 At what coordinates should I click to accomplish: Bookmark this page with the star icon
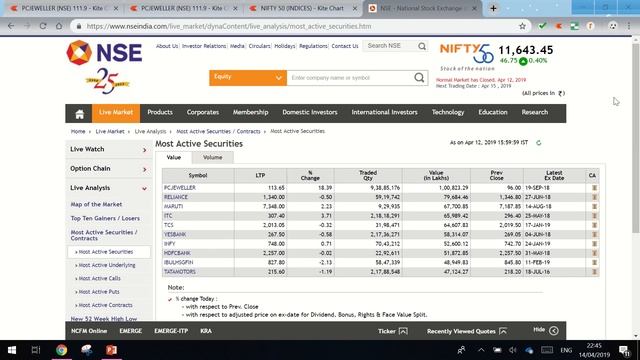[x=522, y=26]
